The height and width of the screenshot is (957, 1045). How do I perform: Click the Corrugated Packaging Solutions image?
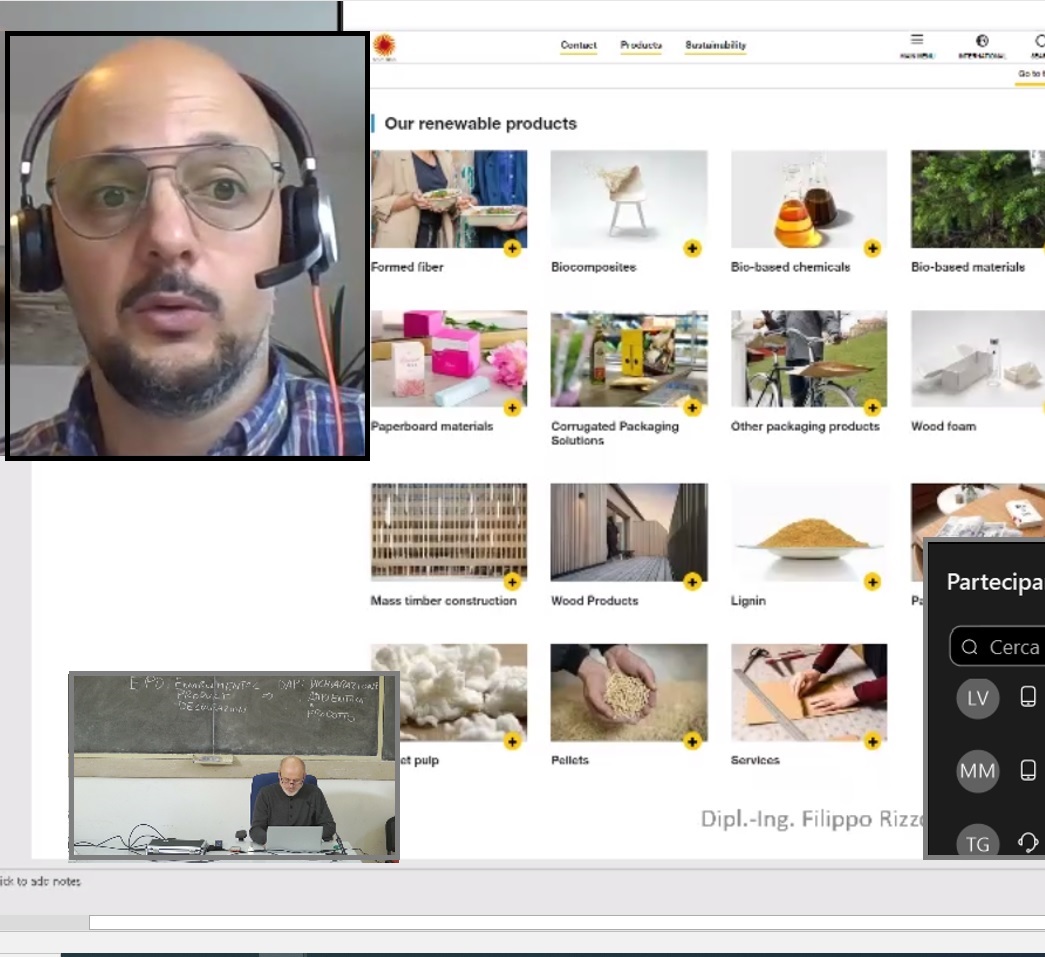[x=629, y=359]
